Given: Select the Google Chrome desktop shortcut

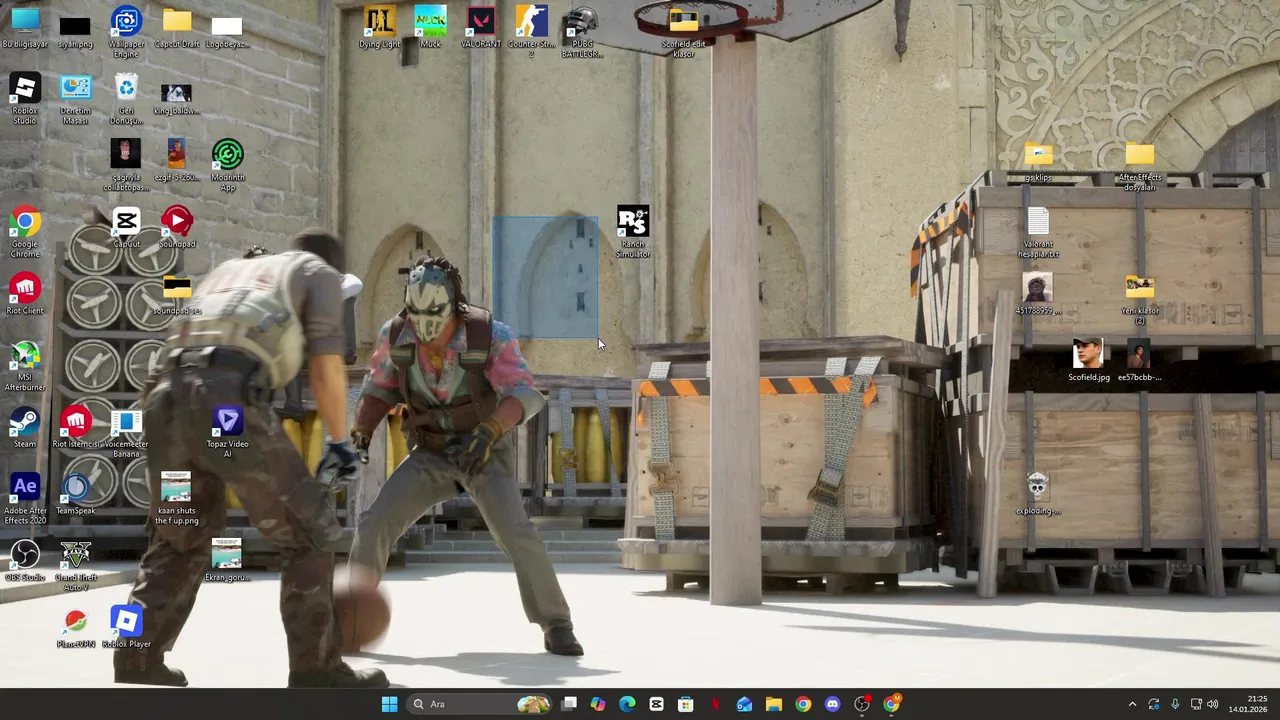Looking at the screenshot, I should (25, 232).
